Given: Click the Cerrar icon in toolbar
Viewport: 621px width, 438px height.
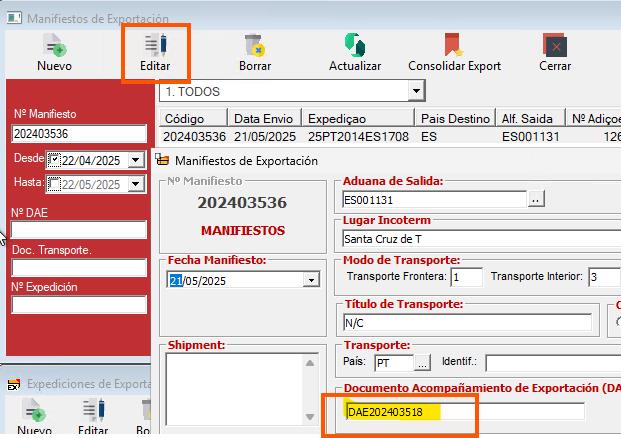Looking at the screenshot, I should 555,45.
